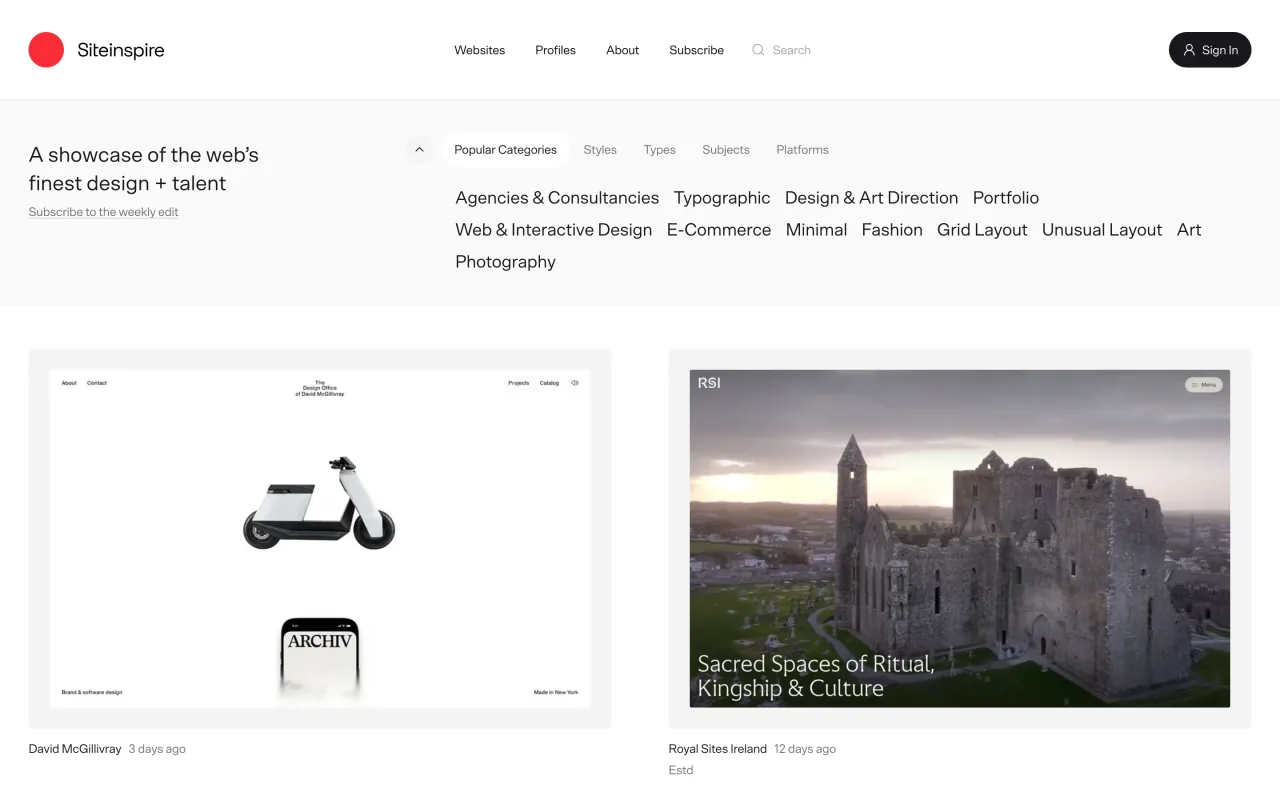Open the Unusual Layout category
Image resolution: width=1280 pixels, height=800 pixels.
pos(1102,230)
